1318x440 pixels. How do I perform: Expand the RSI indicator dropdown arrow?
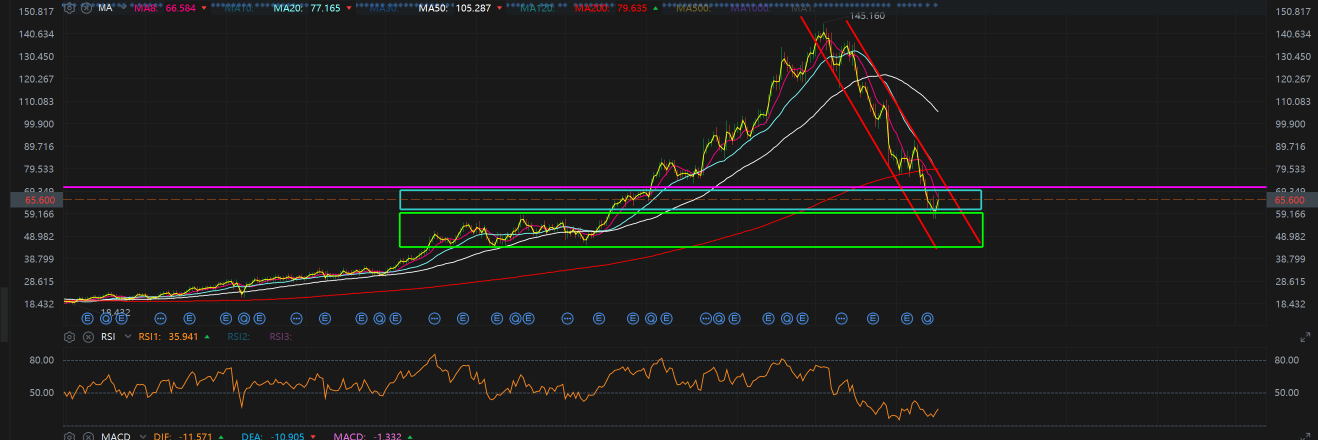[x=127, y=338]
